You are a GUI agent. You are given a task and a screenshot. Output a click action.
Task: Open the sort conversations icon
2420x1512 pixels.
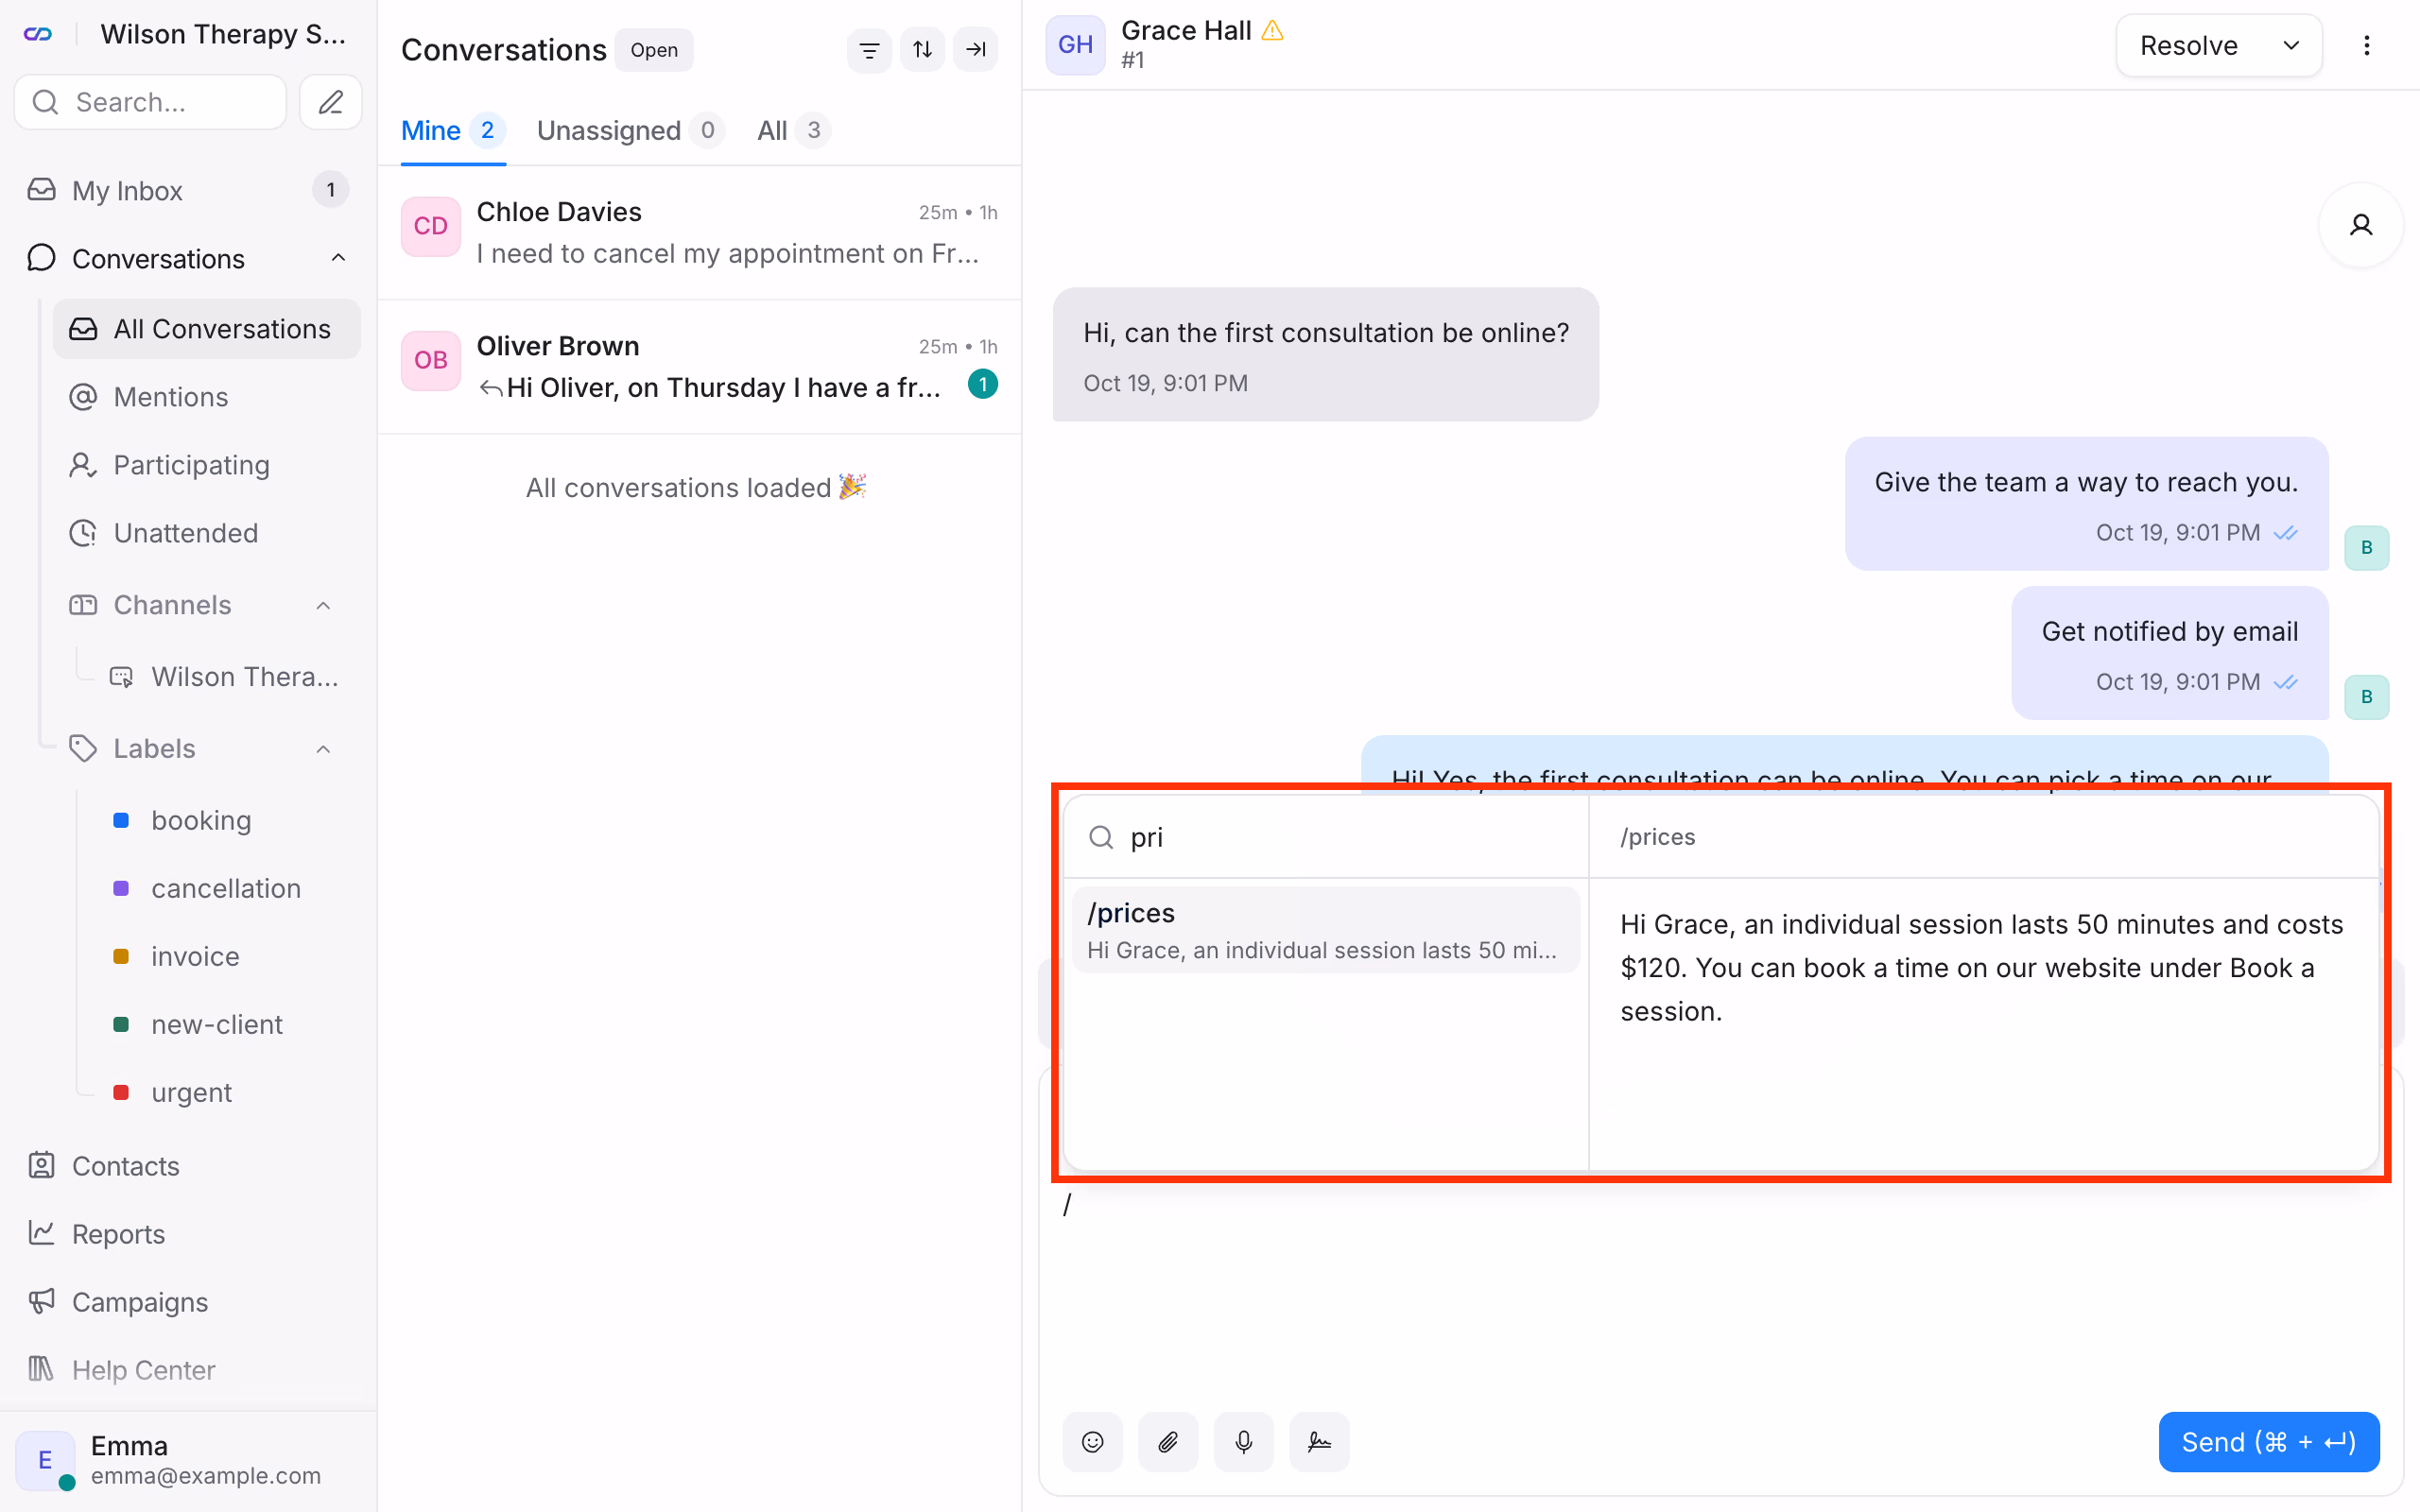(922, 49)
